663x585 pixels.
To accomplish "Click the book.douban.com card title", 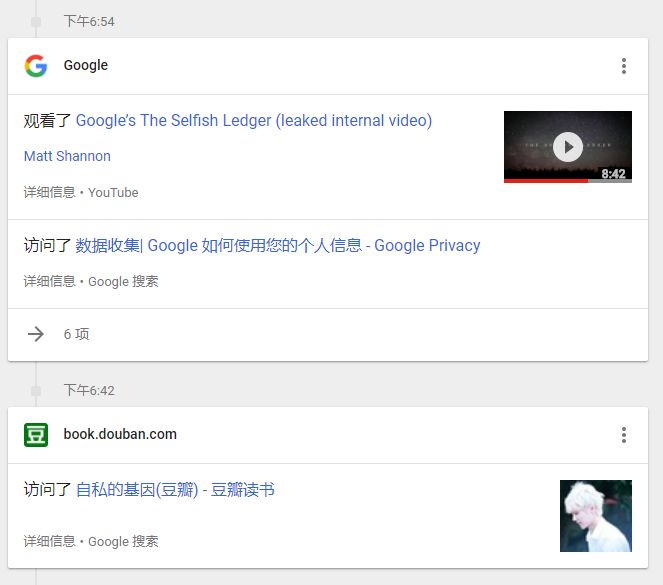I will [120, 434].
